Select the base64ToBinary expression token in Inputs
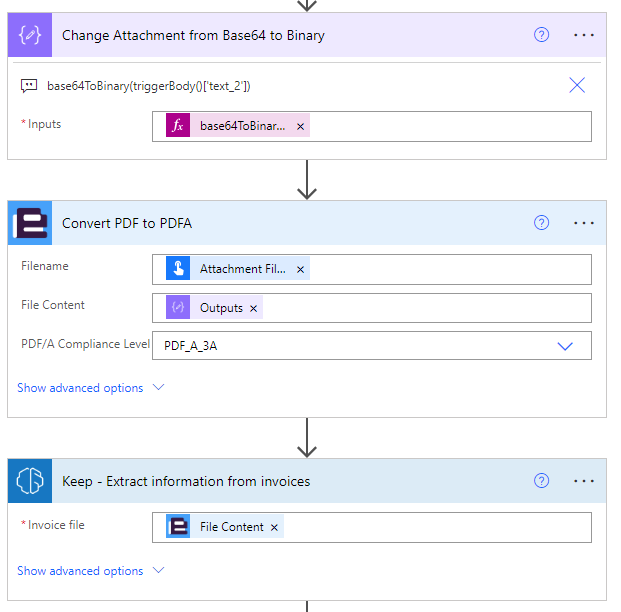 (x=240, y=126)
